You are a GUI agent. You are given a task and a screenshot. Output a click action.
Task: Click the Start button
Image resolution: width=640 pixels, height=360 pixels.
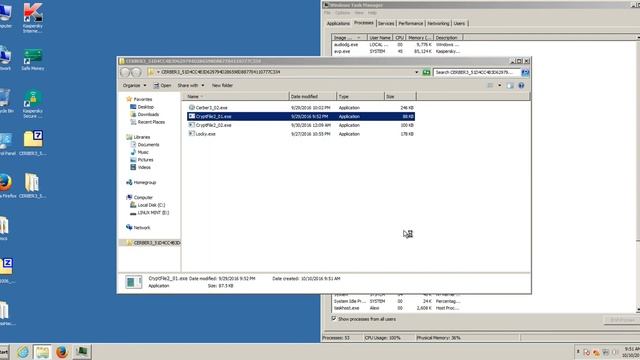pos(4,352)
